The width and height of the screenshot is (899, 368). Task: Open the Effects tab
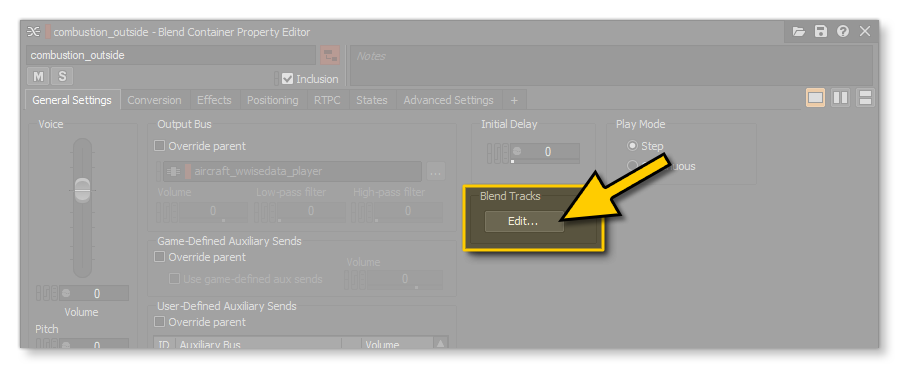click(214, 100)
